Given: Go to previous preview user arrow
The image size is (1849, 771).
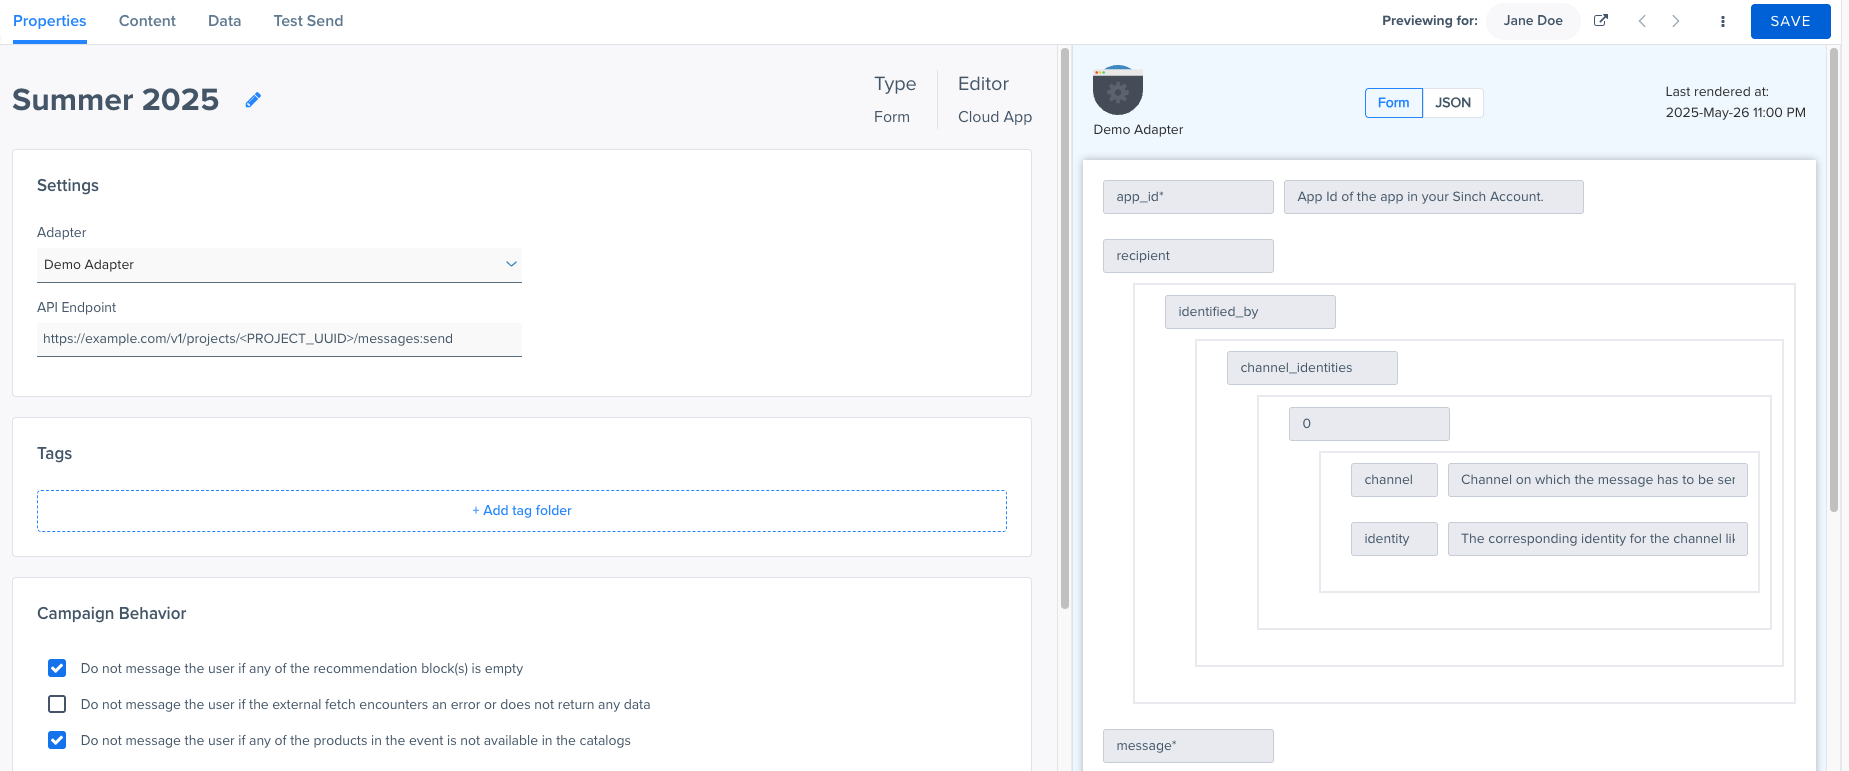Looking at the screenshot, I should pyautogui.click(x=1642, y=21).
